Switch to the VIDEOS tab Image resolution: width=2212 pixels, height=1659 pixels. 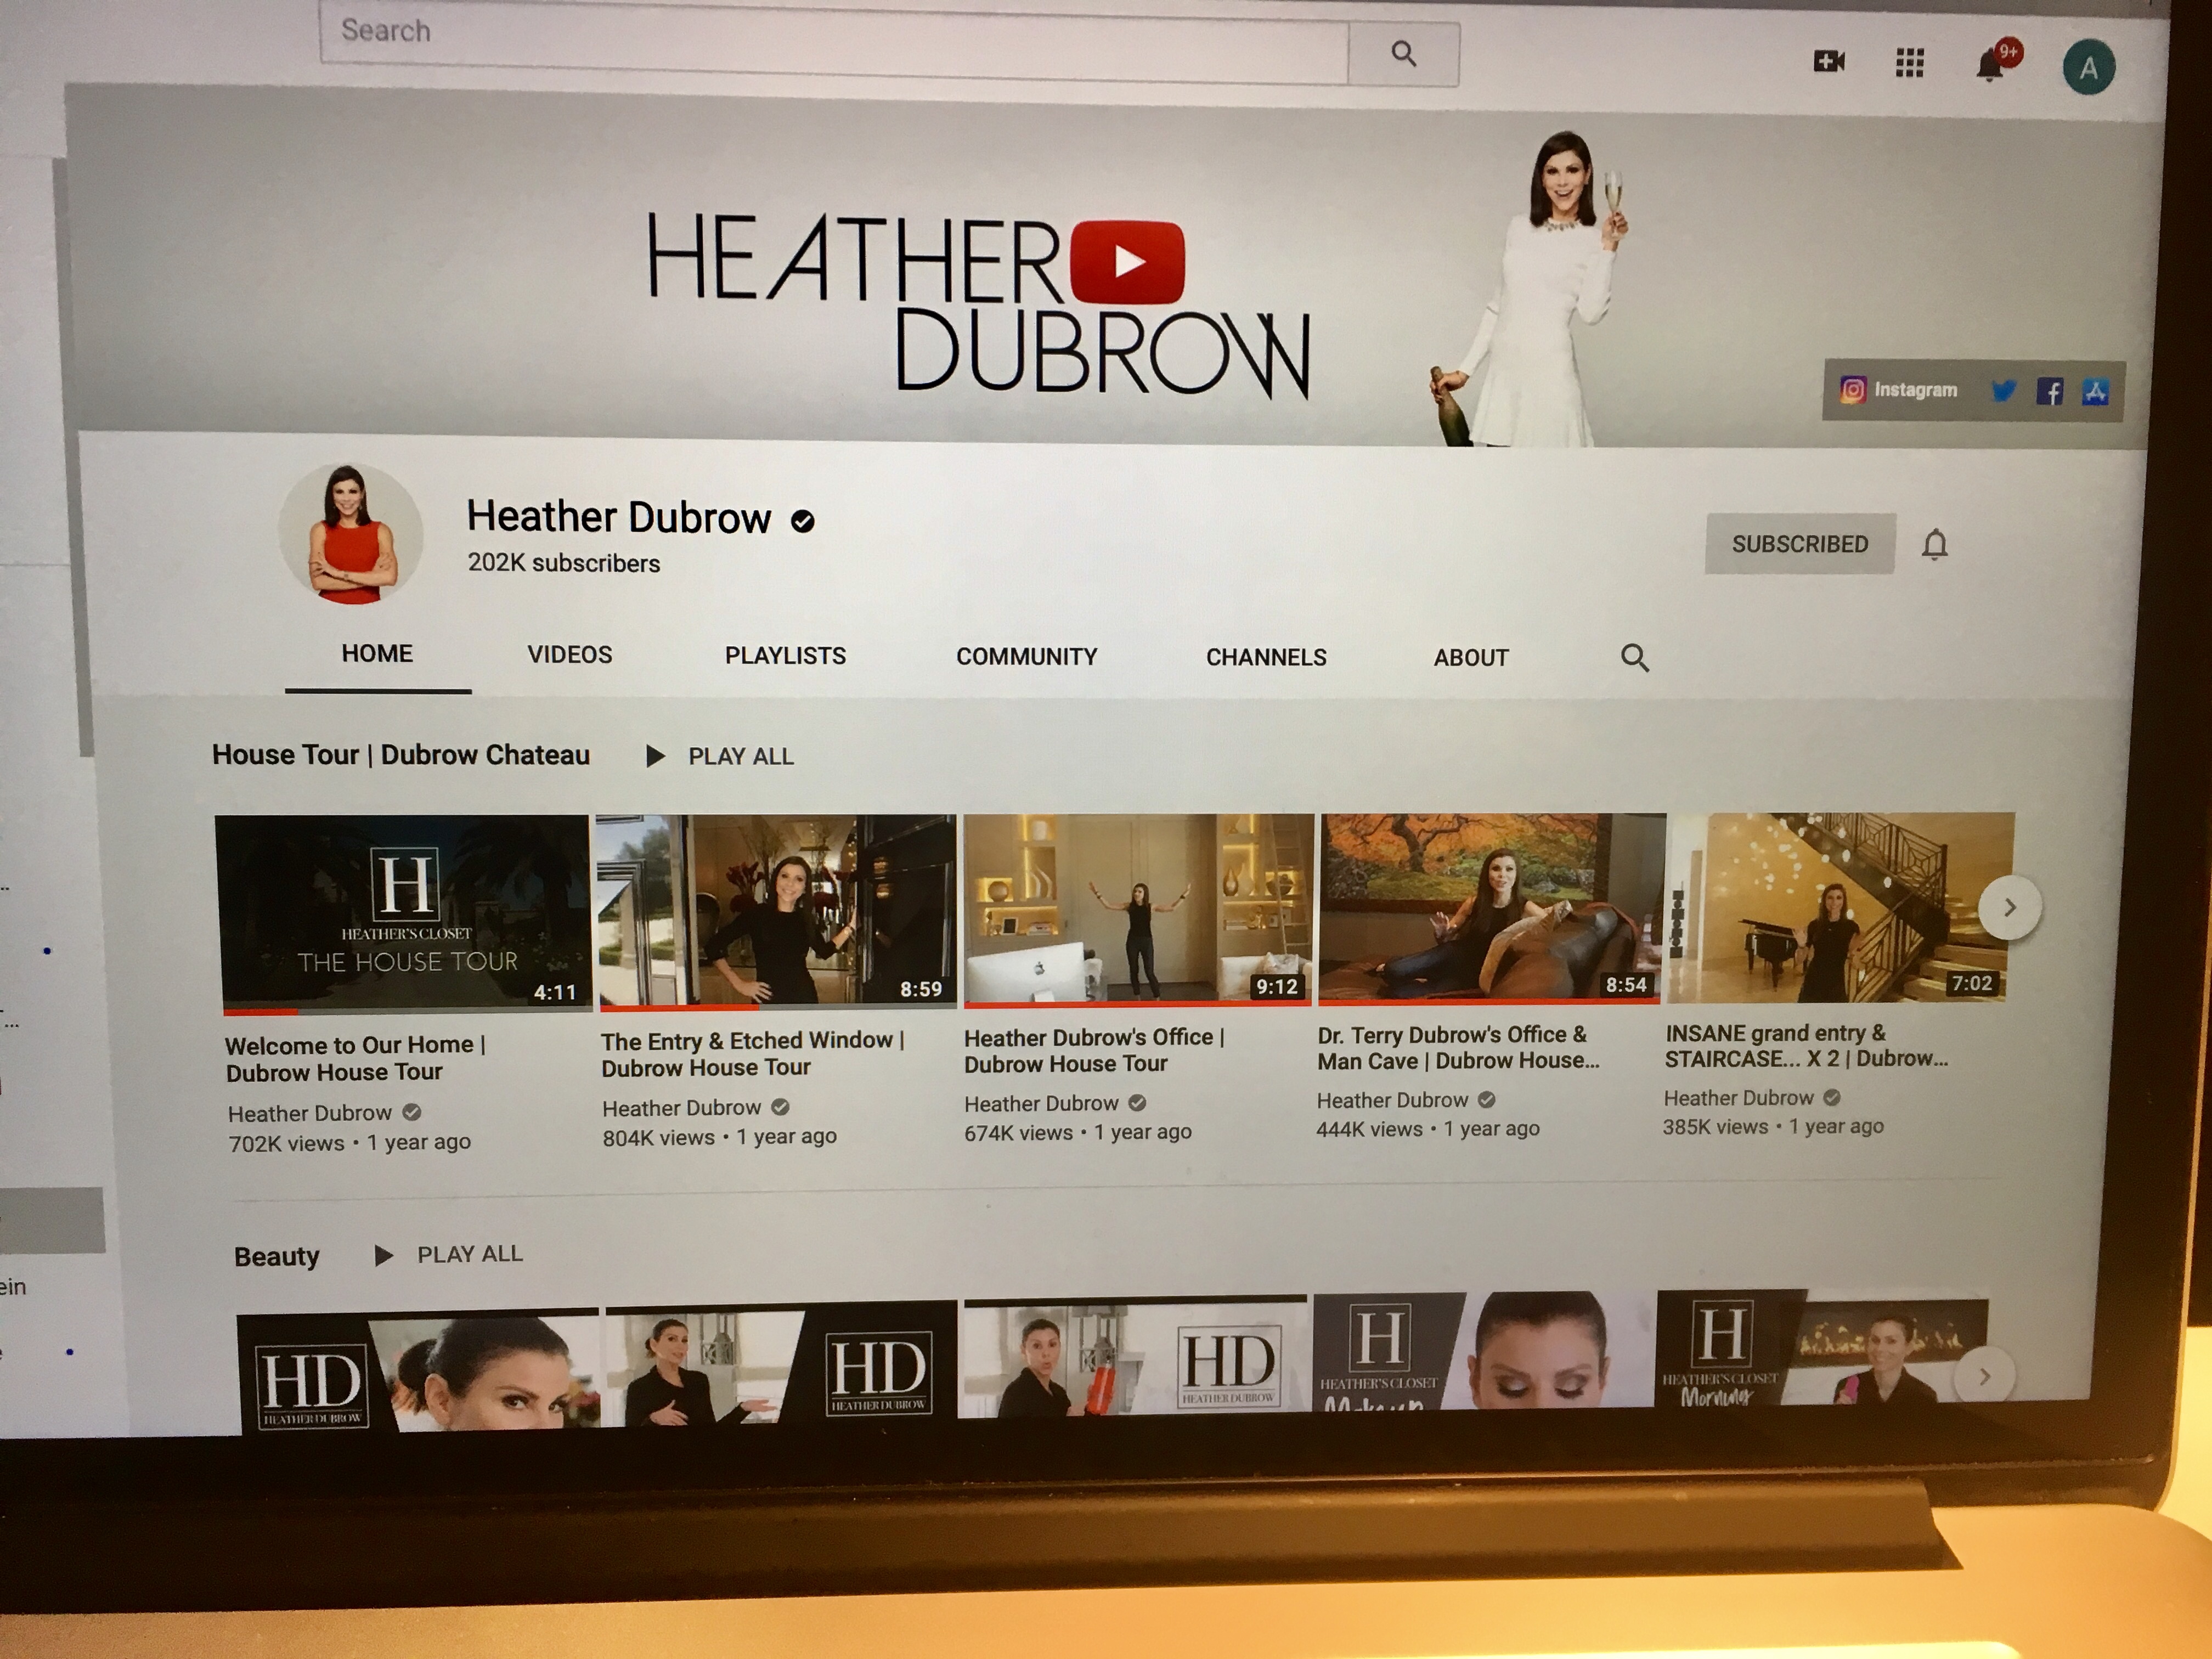pyautogui.click(x=569, y=655)
